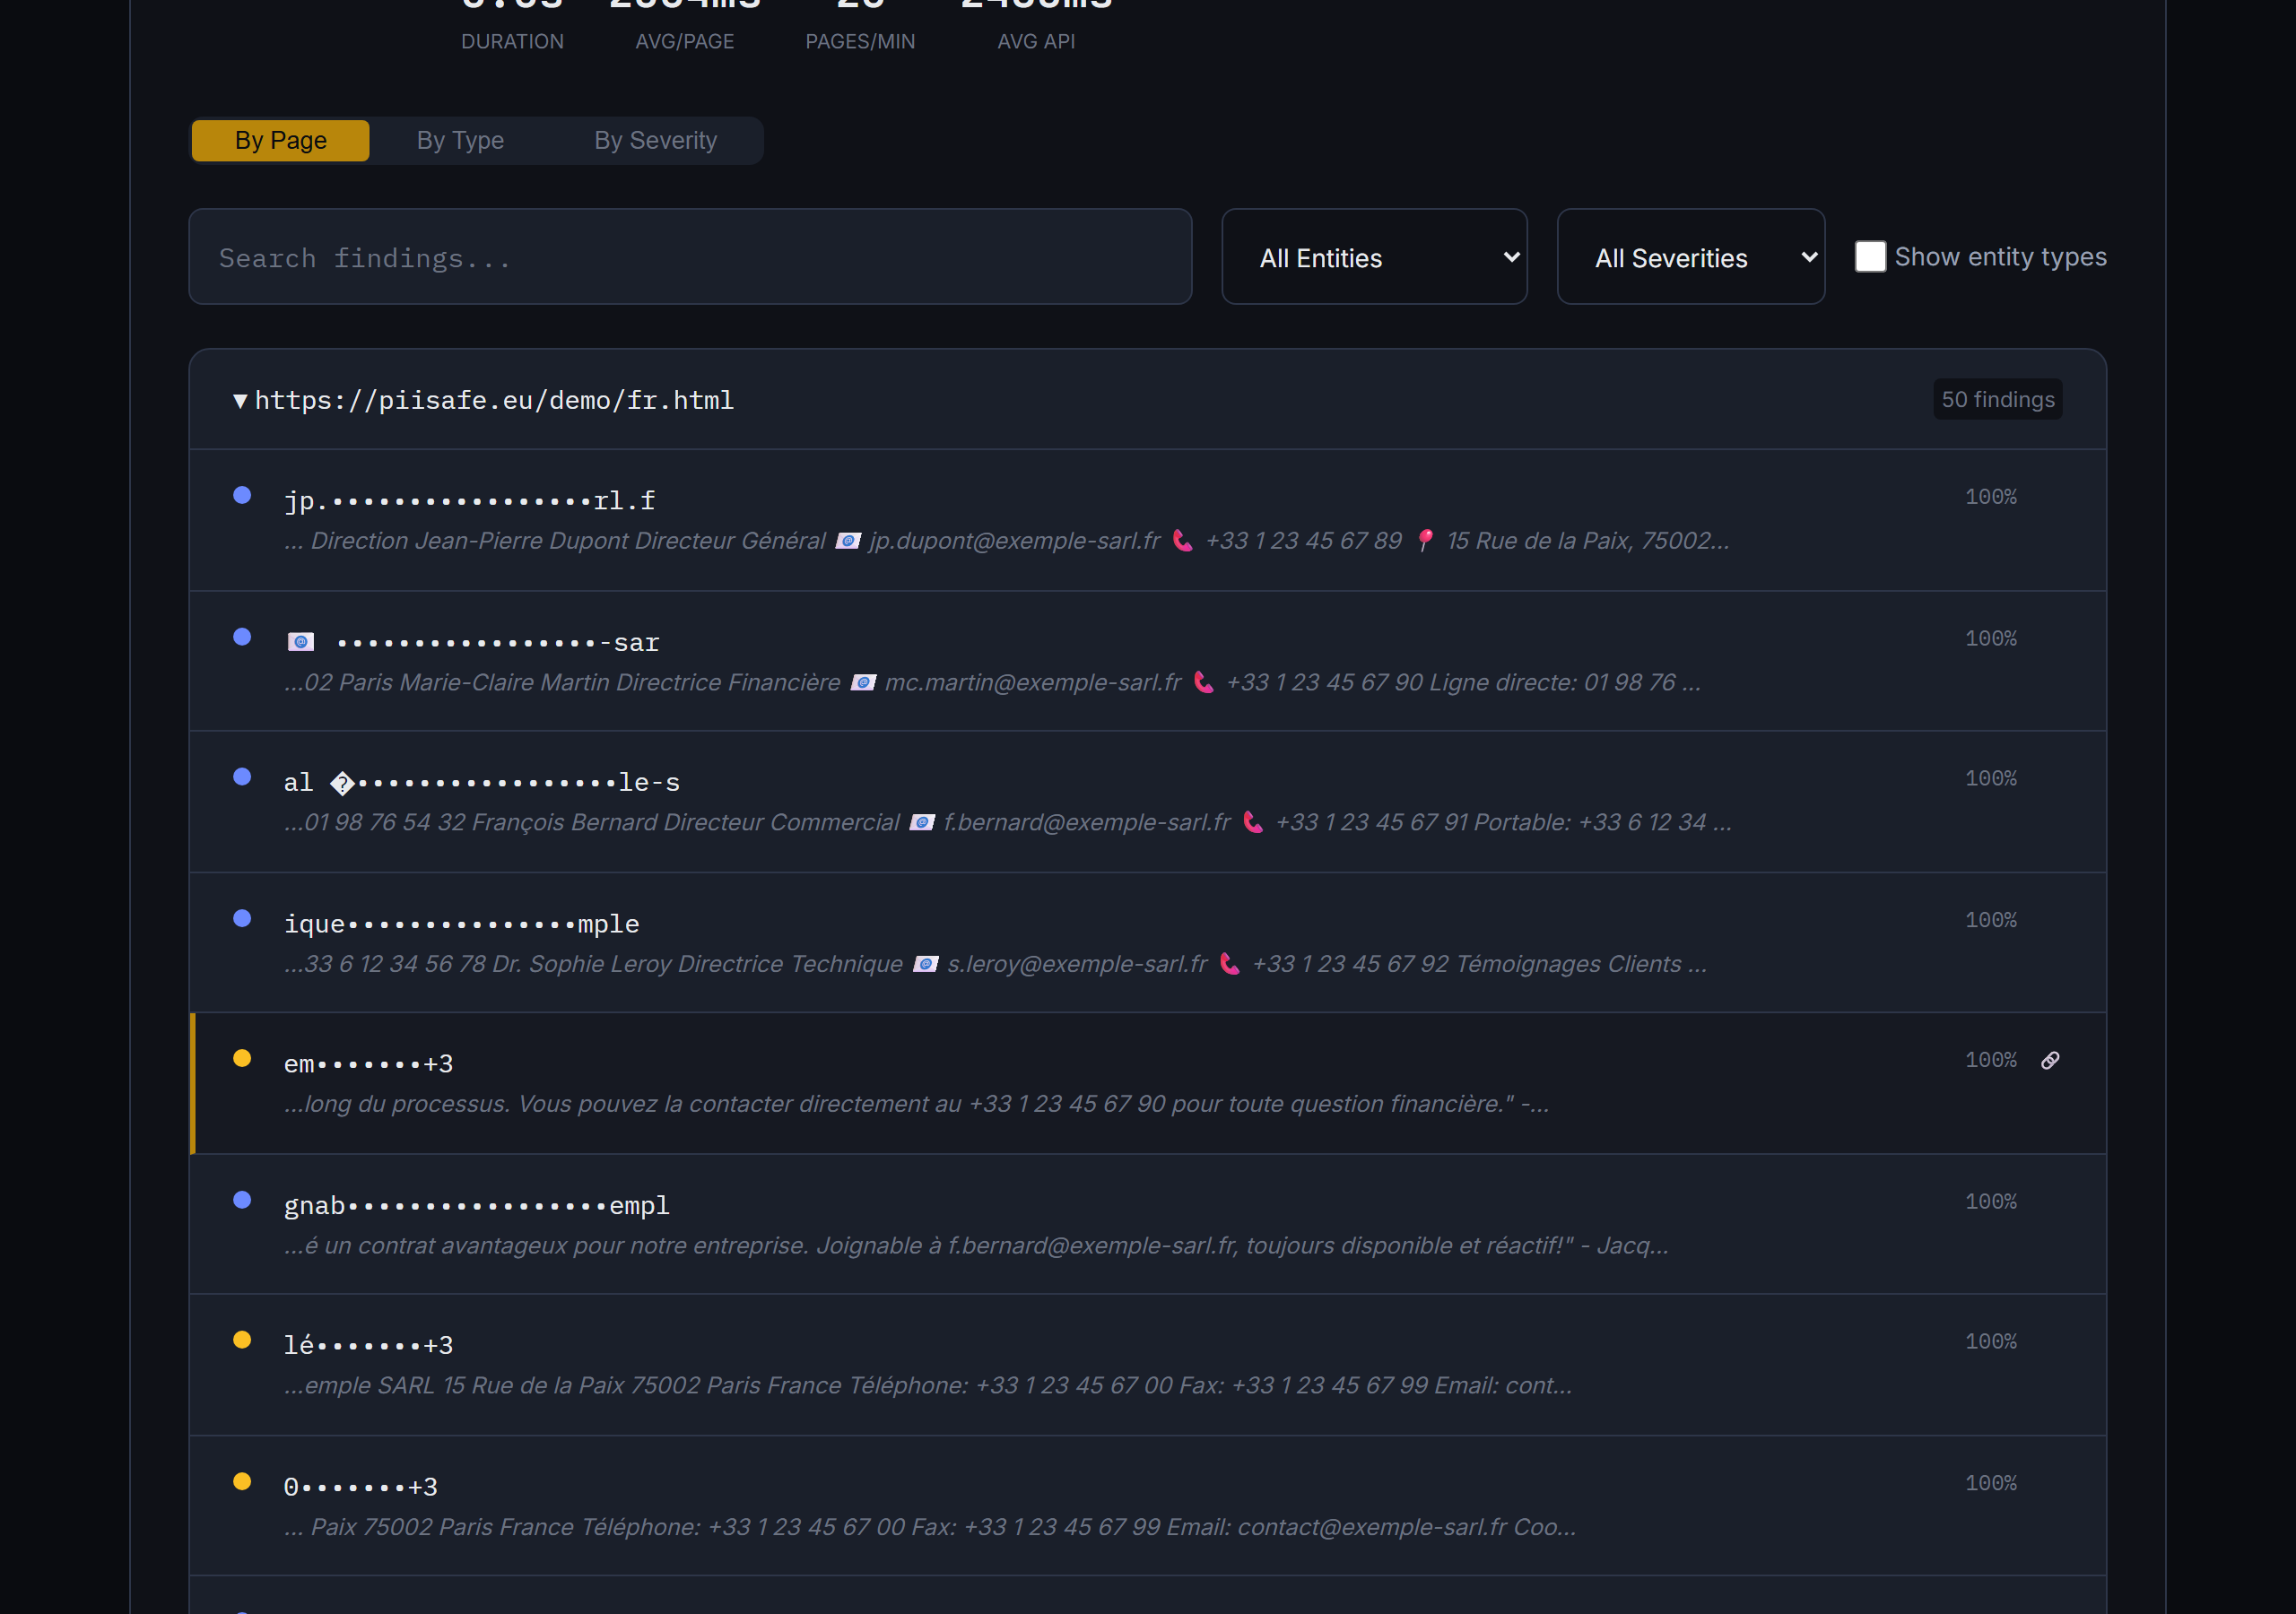Click the 50 findings badge
This screenshot has width=2296, height=1614.
[x=1997, y=400]
